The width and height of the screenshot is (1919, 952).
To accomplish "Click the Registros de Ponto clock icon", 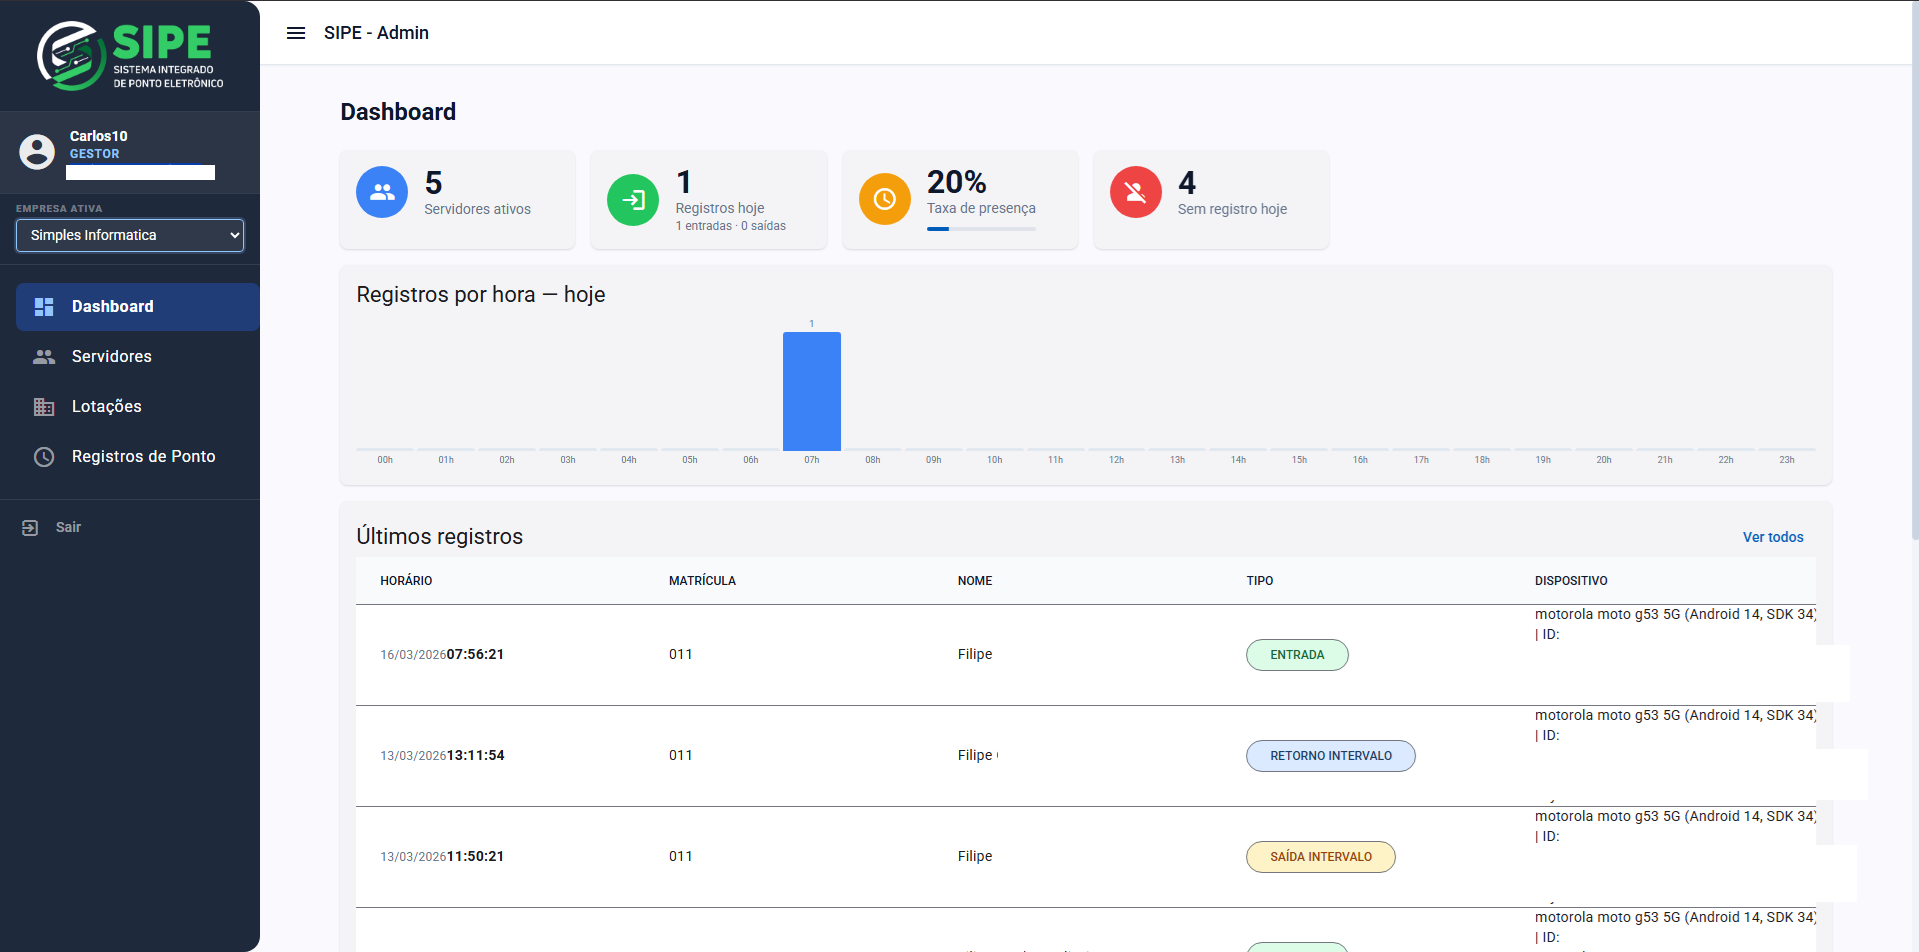I will pos(44,457).
